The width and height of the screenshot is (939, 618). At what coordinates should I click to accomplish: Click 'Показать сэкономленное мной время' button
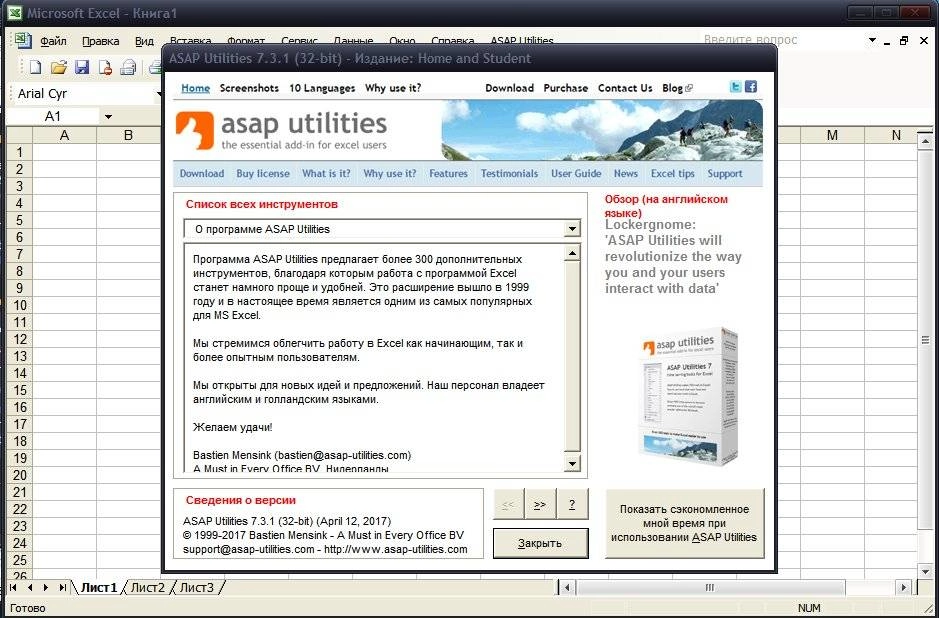684,523
